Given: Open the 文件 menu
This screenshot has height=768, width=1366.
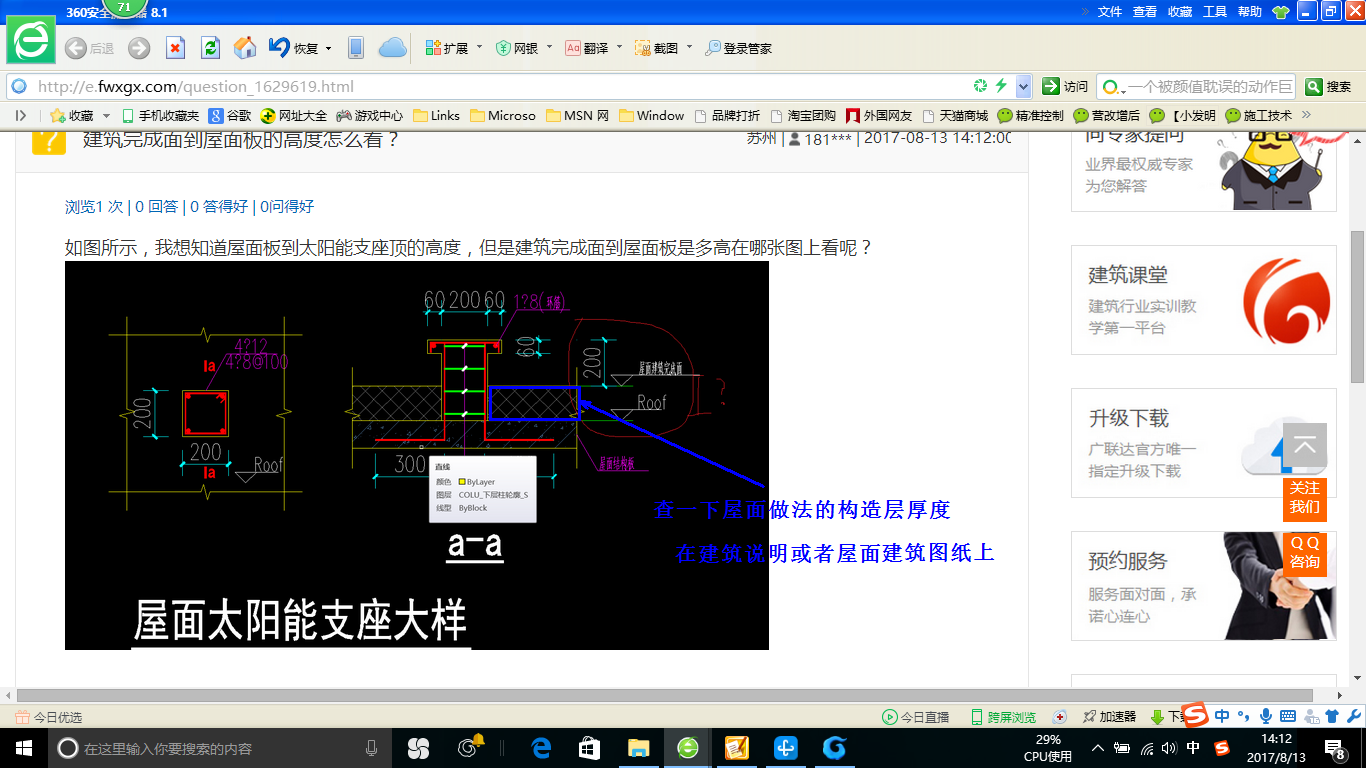Looking at the screenshot, I should 1110,12.
